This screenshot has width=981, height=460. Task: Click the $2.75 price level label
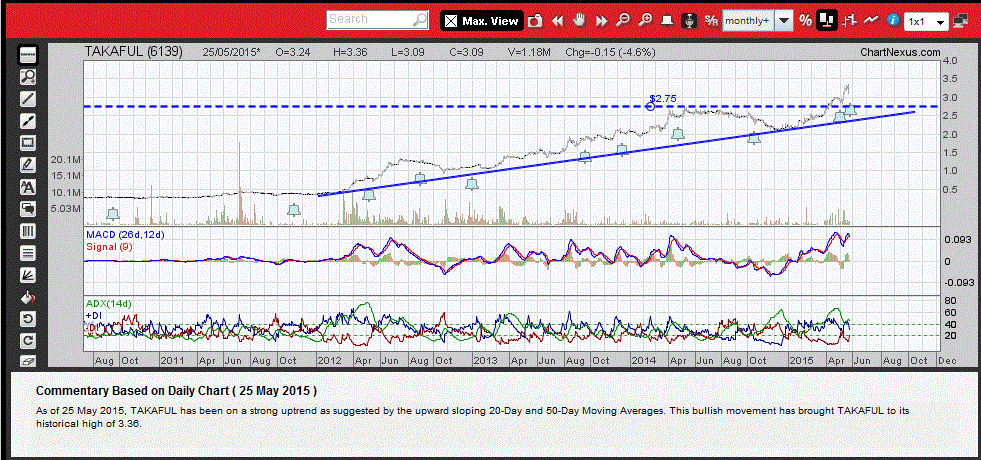click(x=663, y=98)
